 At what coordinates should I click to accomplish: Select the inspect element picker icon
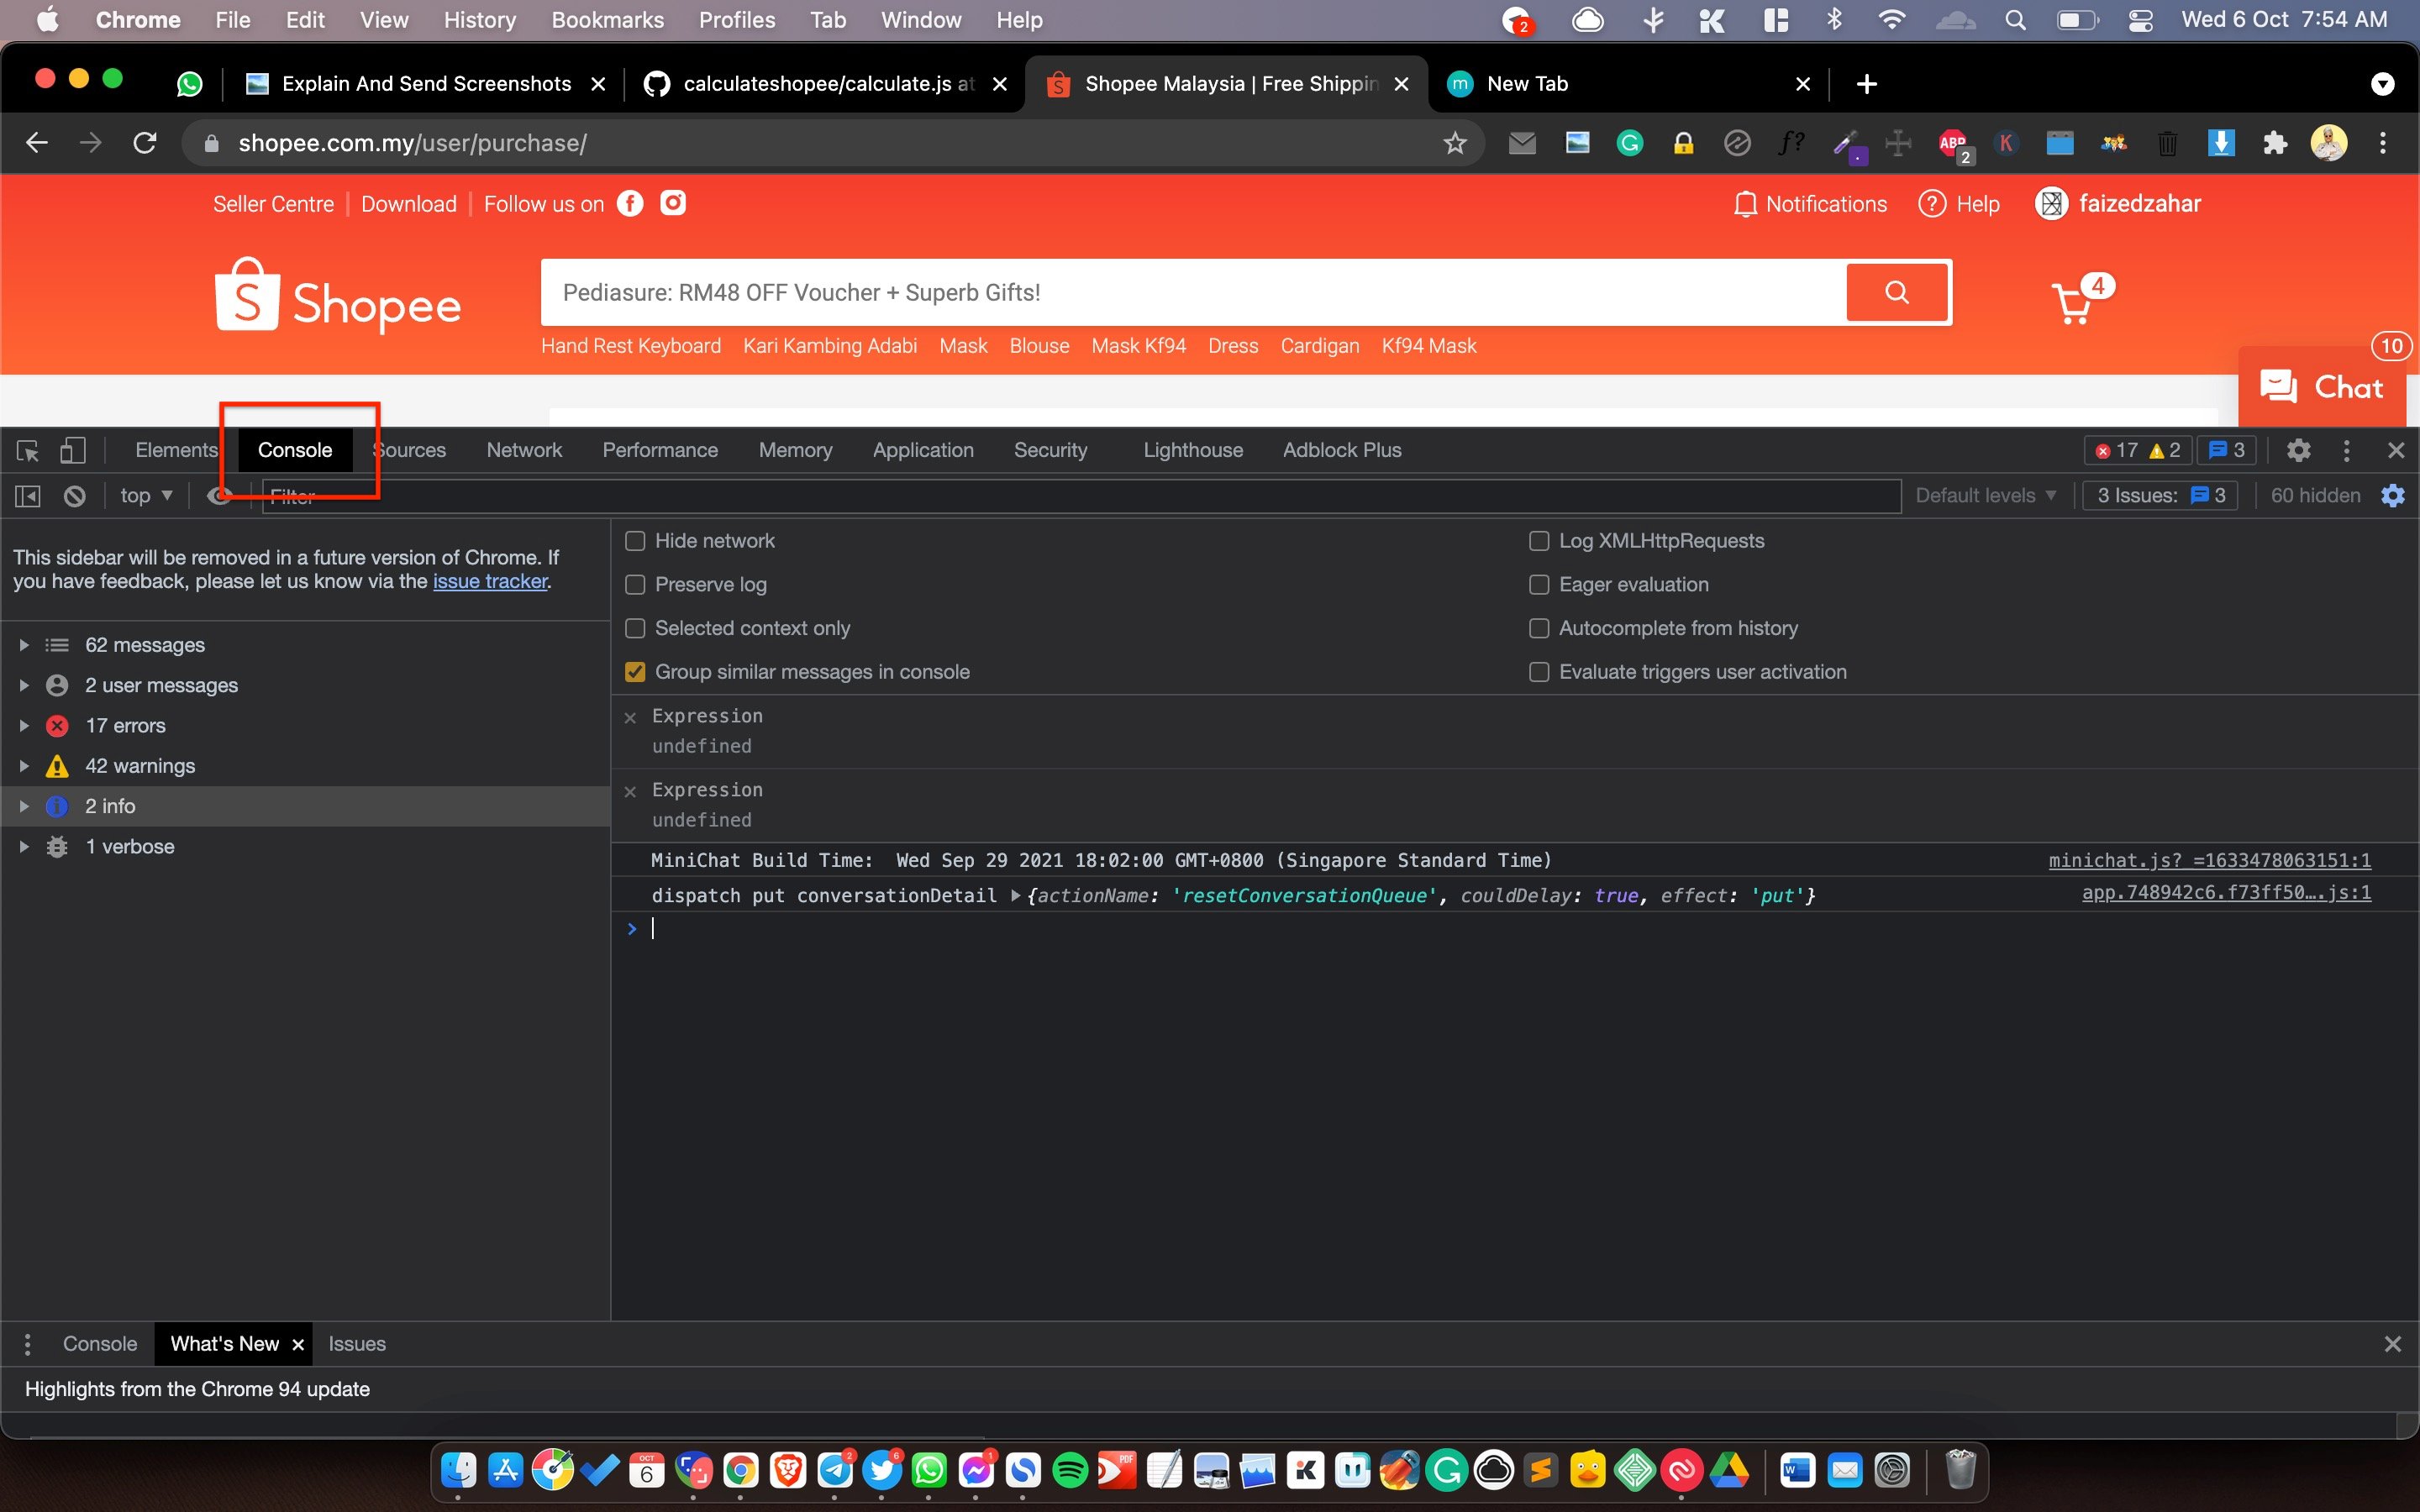(28, 451)
